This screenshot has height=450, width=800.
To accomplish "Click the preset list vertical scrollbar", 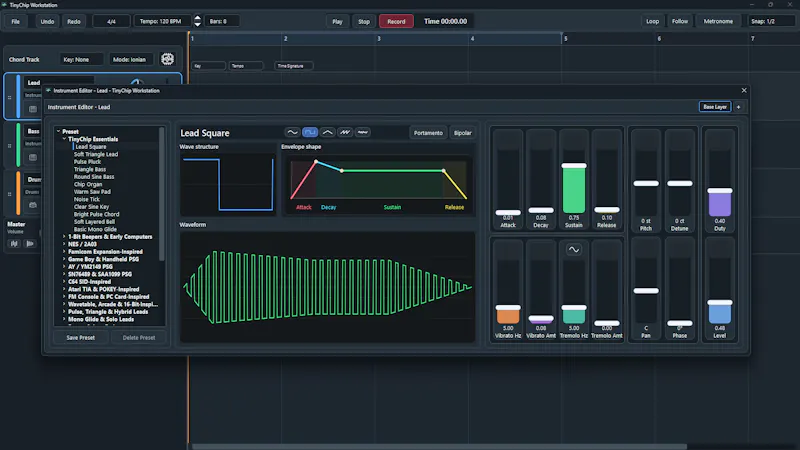I will tap(162, 194).
